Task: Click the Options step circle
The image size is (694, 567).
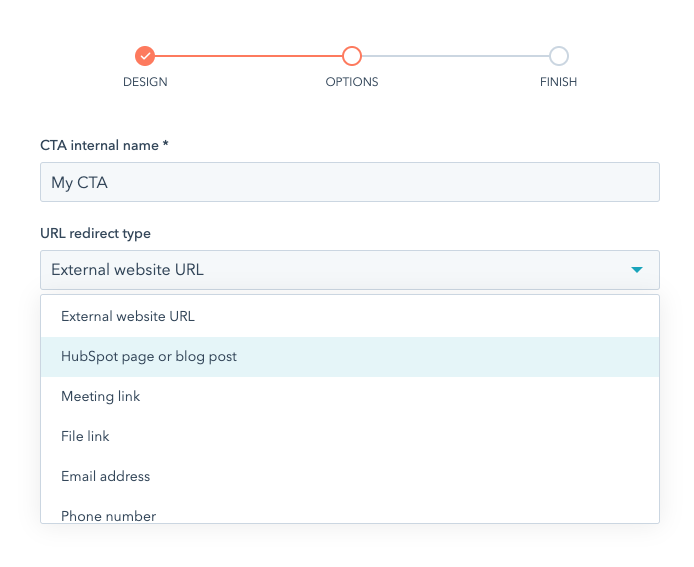Action: (x=351, y=56)
